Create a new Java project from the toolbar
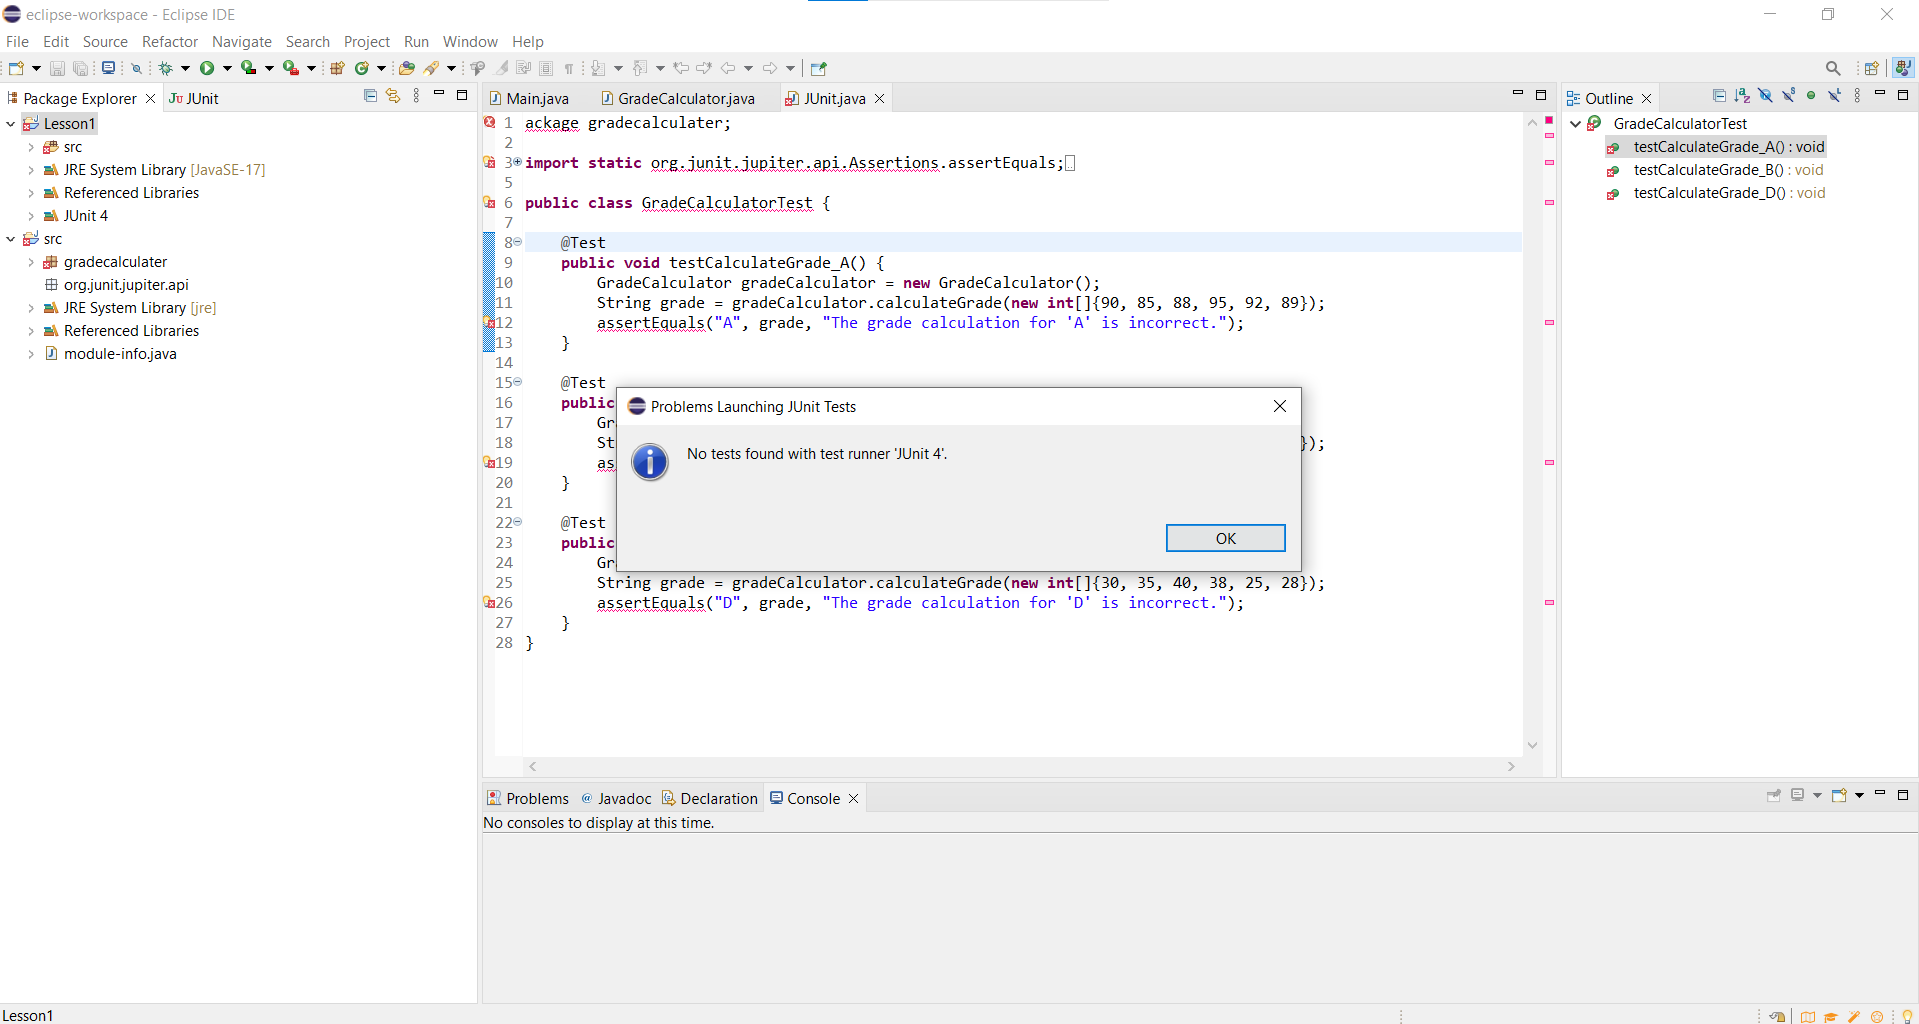The image size is (1919, 1024). pyautogui.click(x=337, y=68)
